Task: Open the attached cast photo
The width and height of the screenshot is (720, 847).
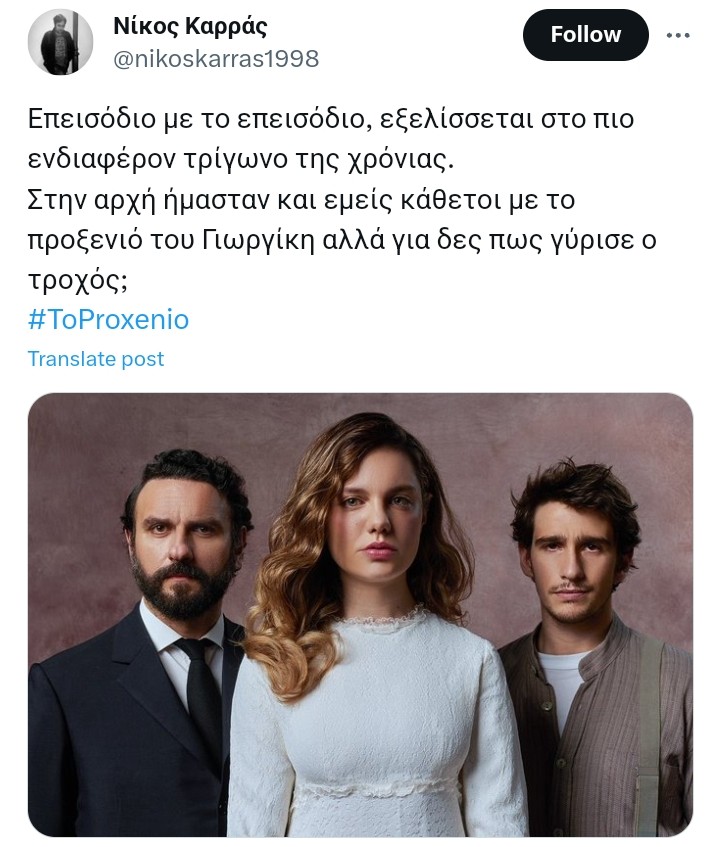Action: tap(360, 615)
